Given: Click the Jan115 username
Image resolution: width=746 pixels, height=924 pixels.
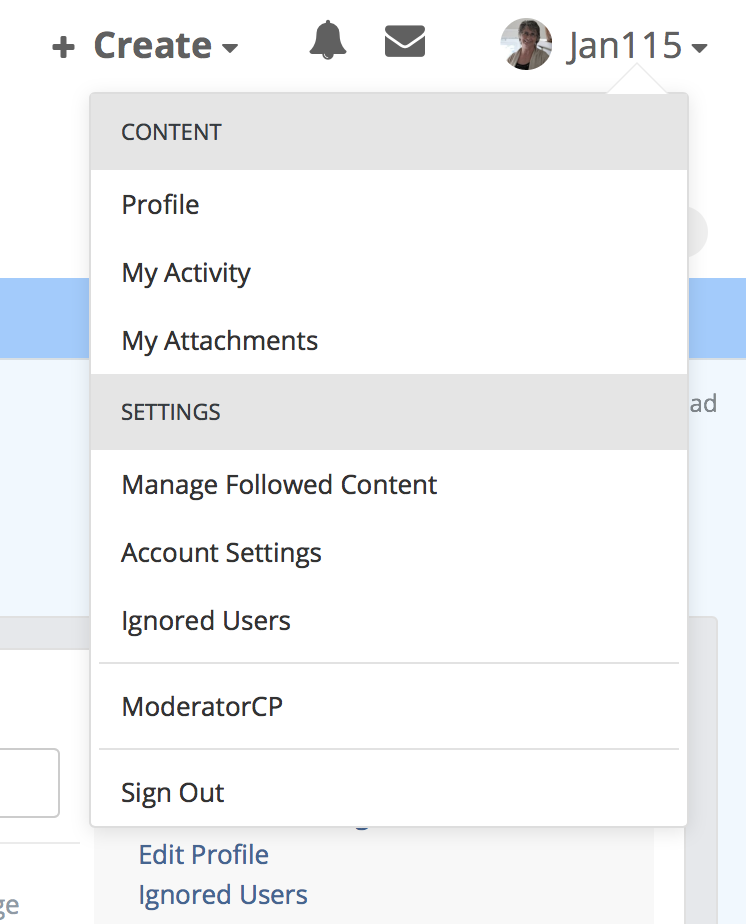Looking at the screenshot, I should point(624,45).
